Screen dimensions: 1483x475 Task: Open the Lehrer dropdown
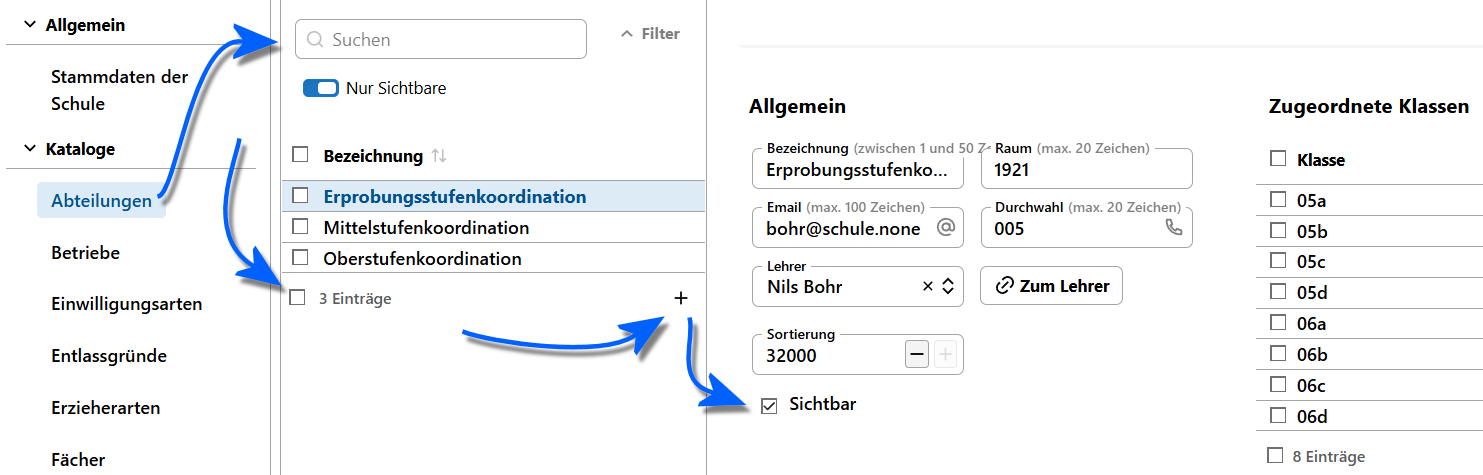948,286
